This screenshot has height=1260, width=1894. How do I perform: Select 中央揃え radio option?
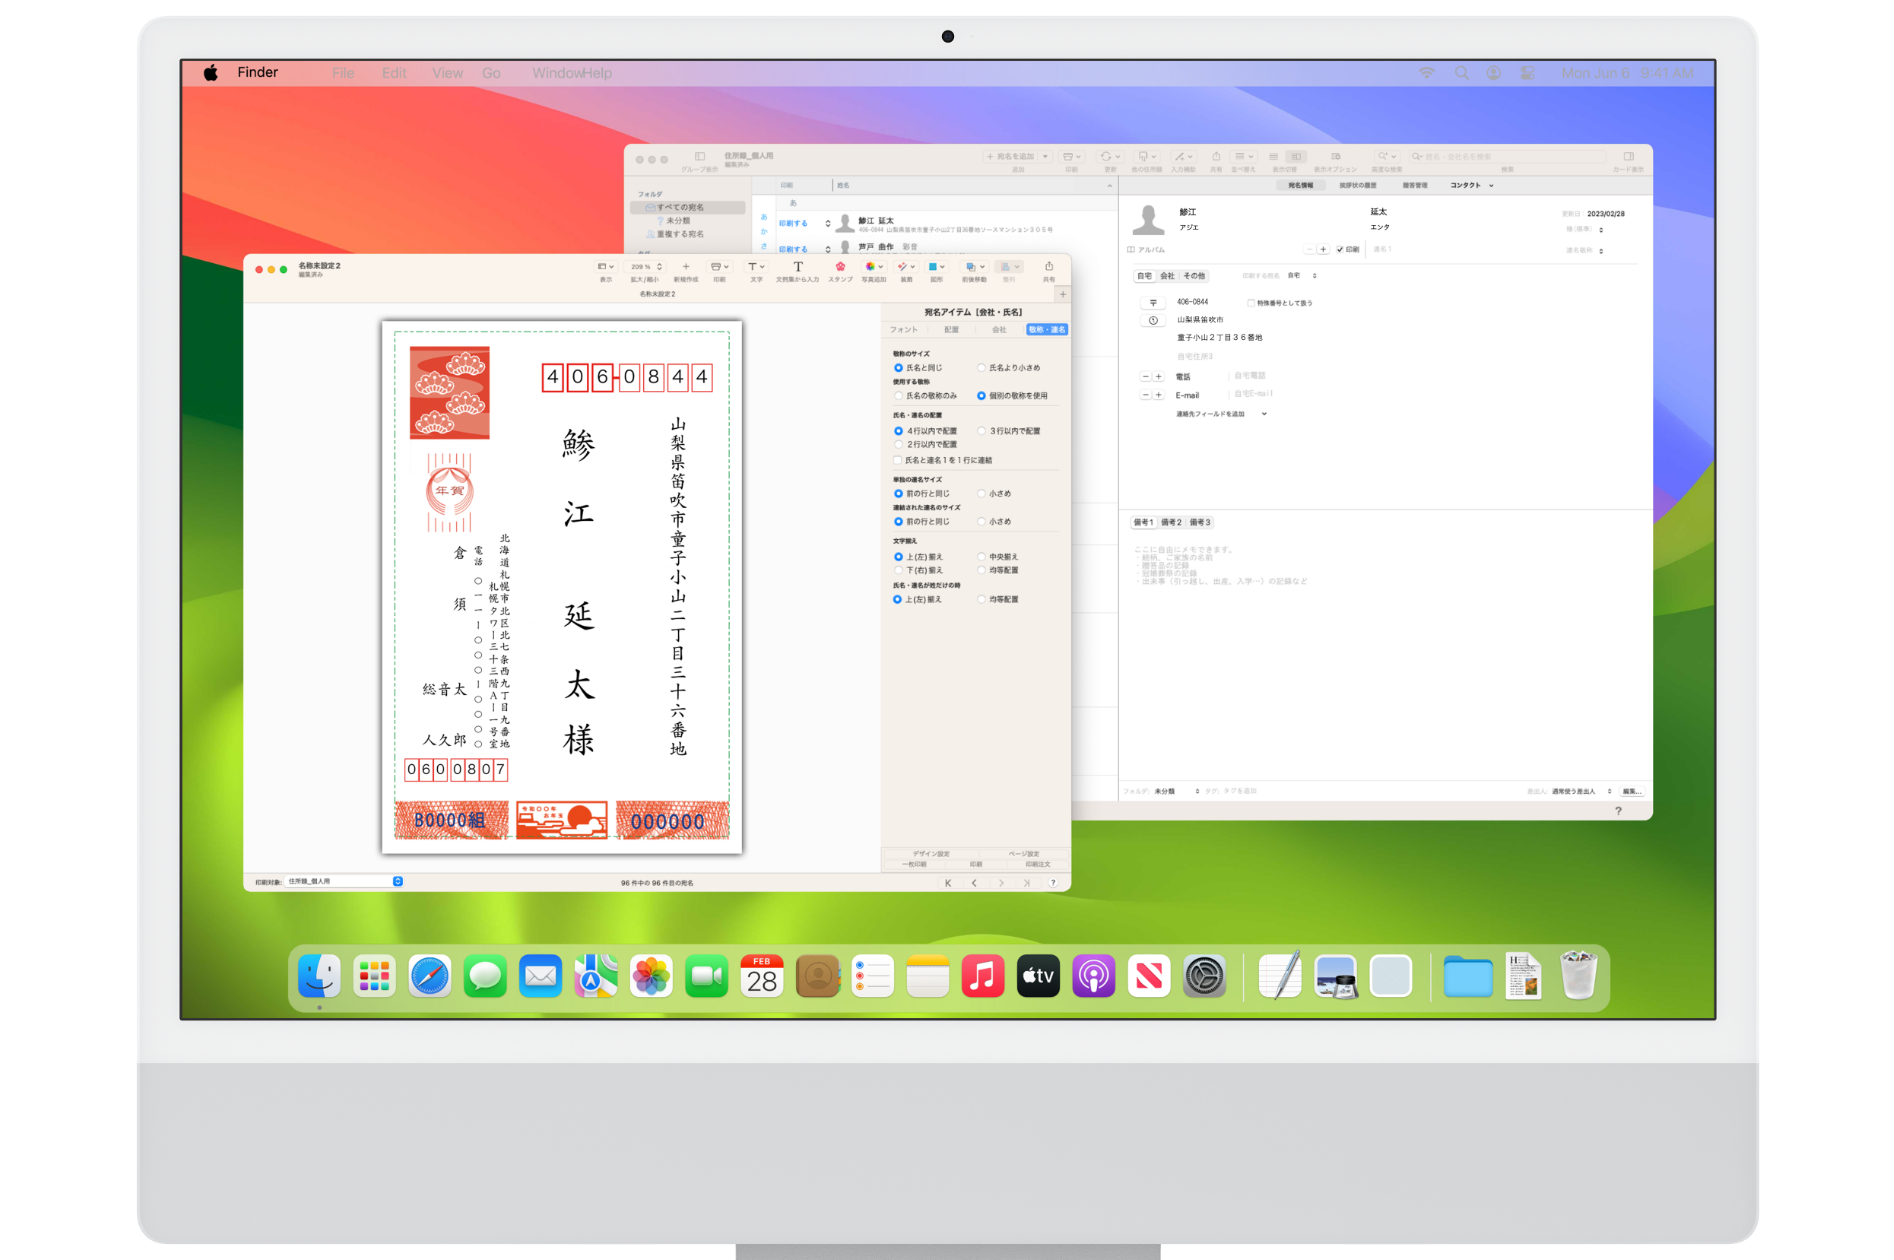click(x=982, y=557)
